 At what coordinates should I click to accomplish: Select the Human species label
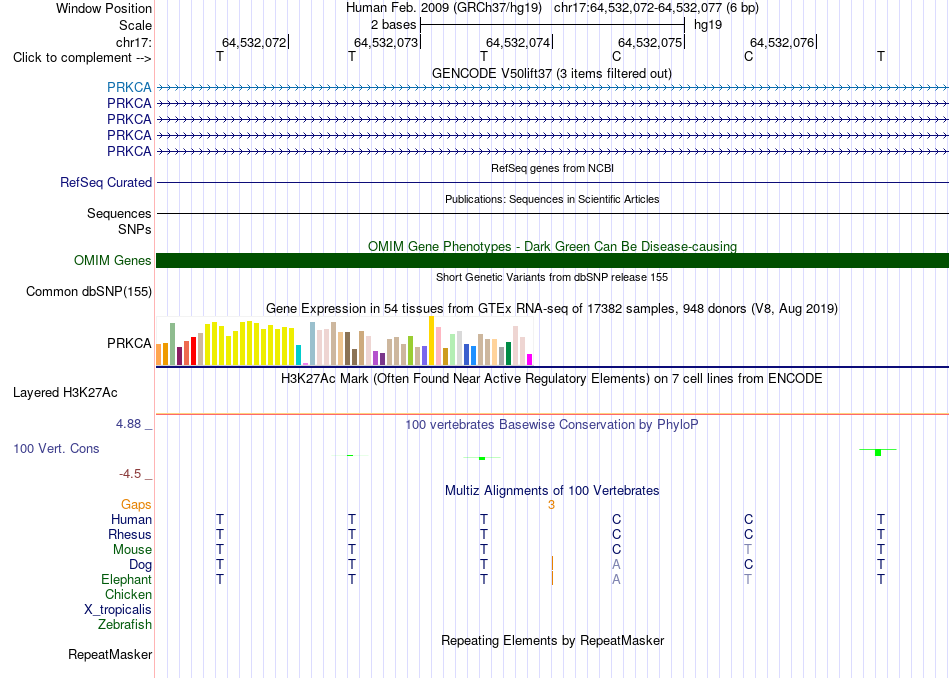[x=131, y=520]
